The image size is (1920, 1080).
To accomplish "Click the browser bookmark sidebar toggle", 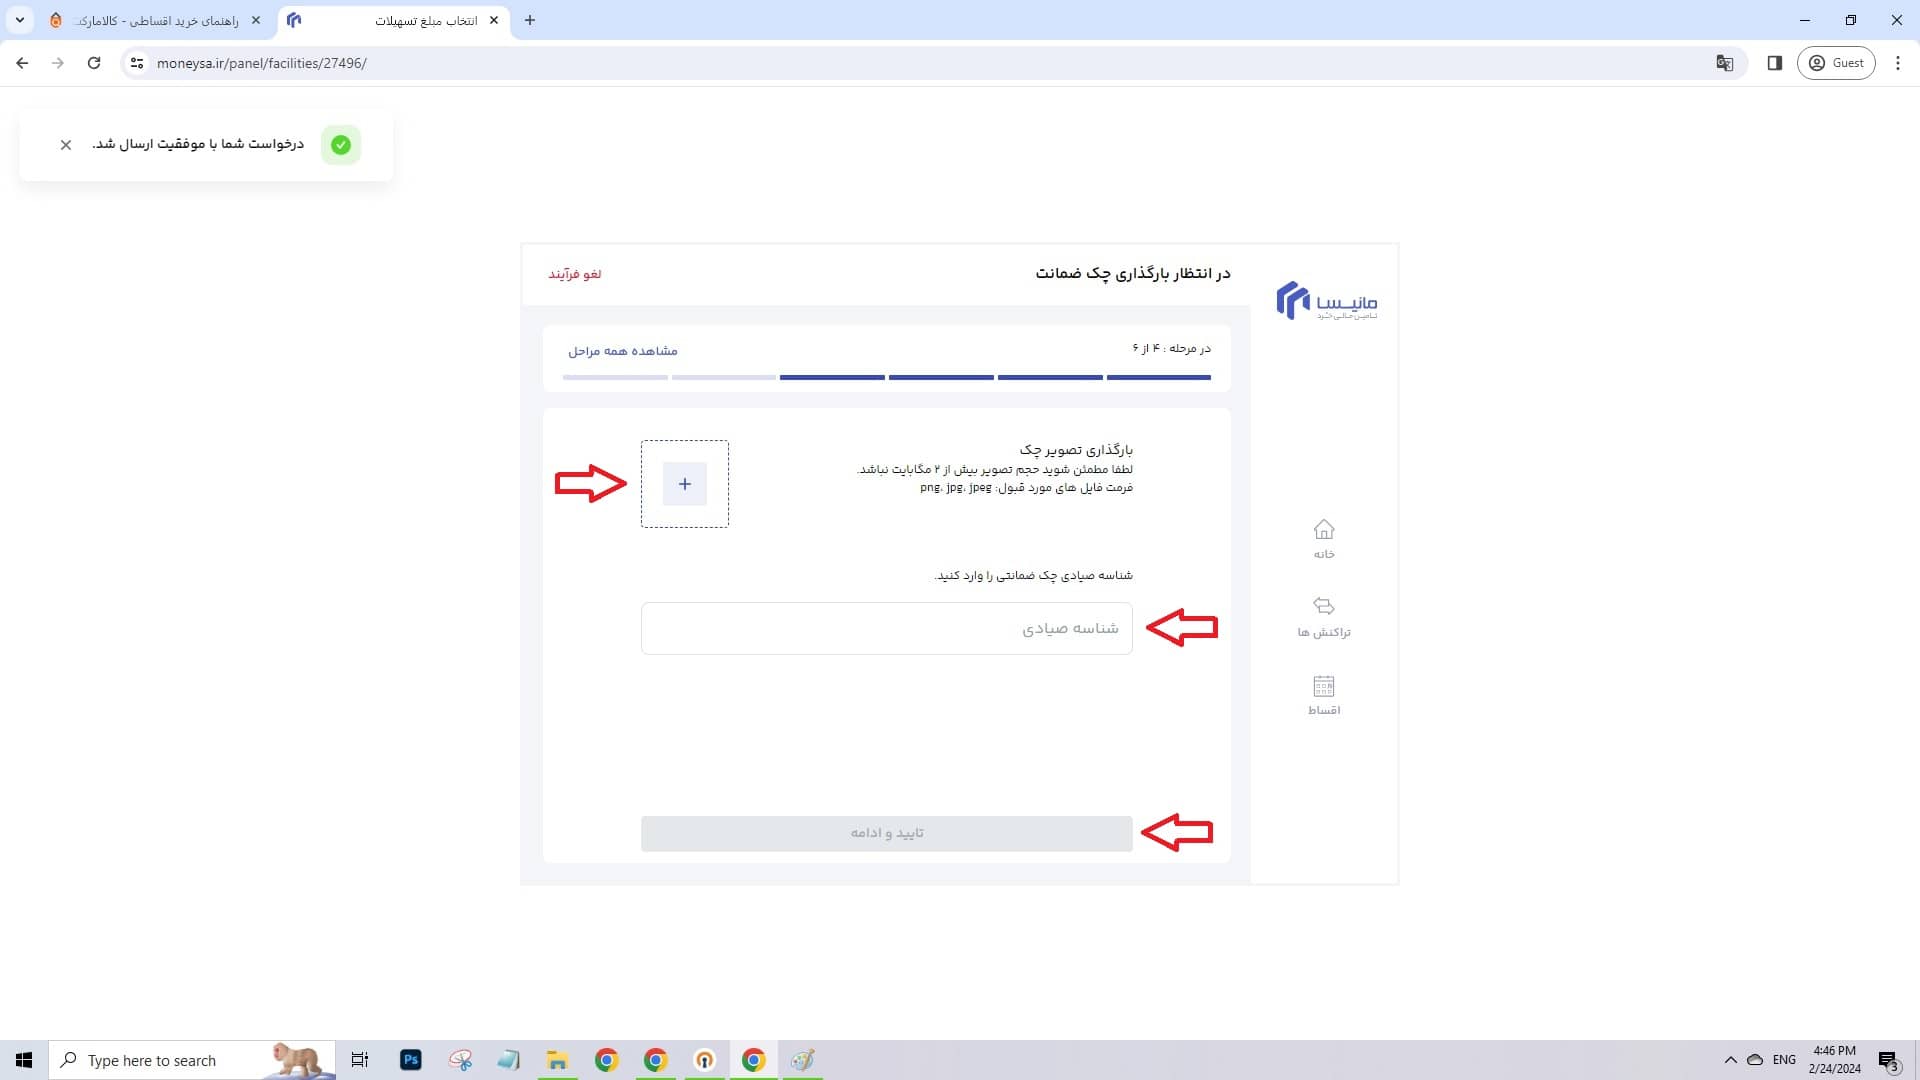I will [x=1774, y=62].
